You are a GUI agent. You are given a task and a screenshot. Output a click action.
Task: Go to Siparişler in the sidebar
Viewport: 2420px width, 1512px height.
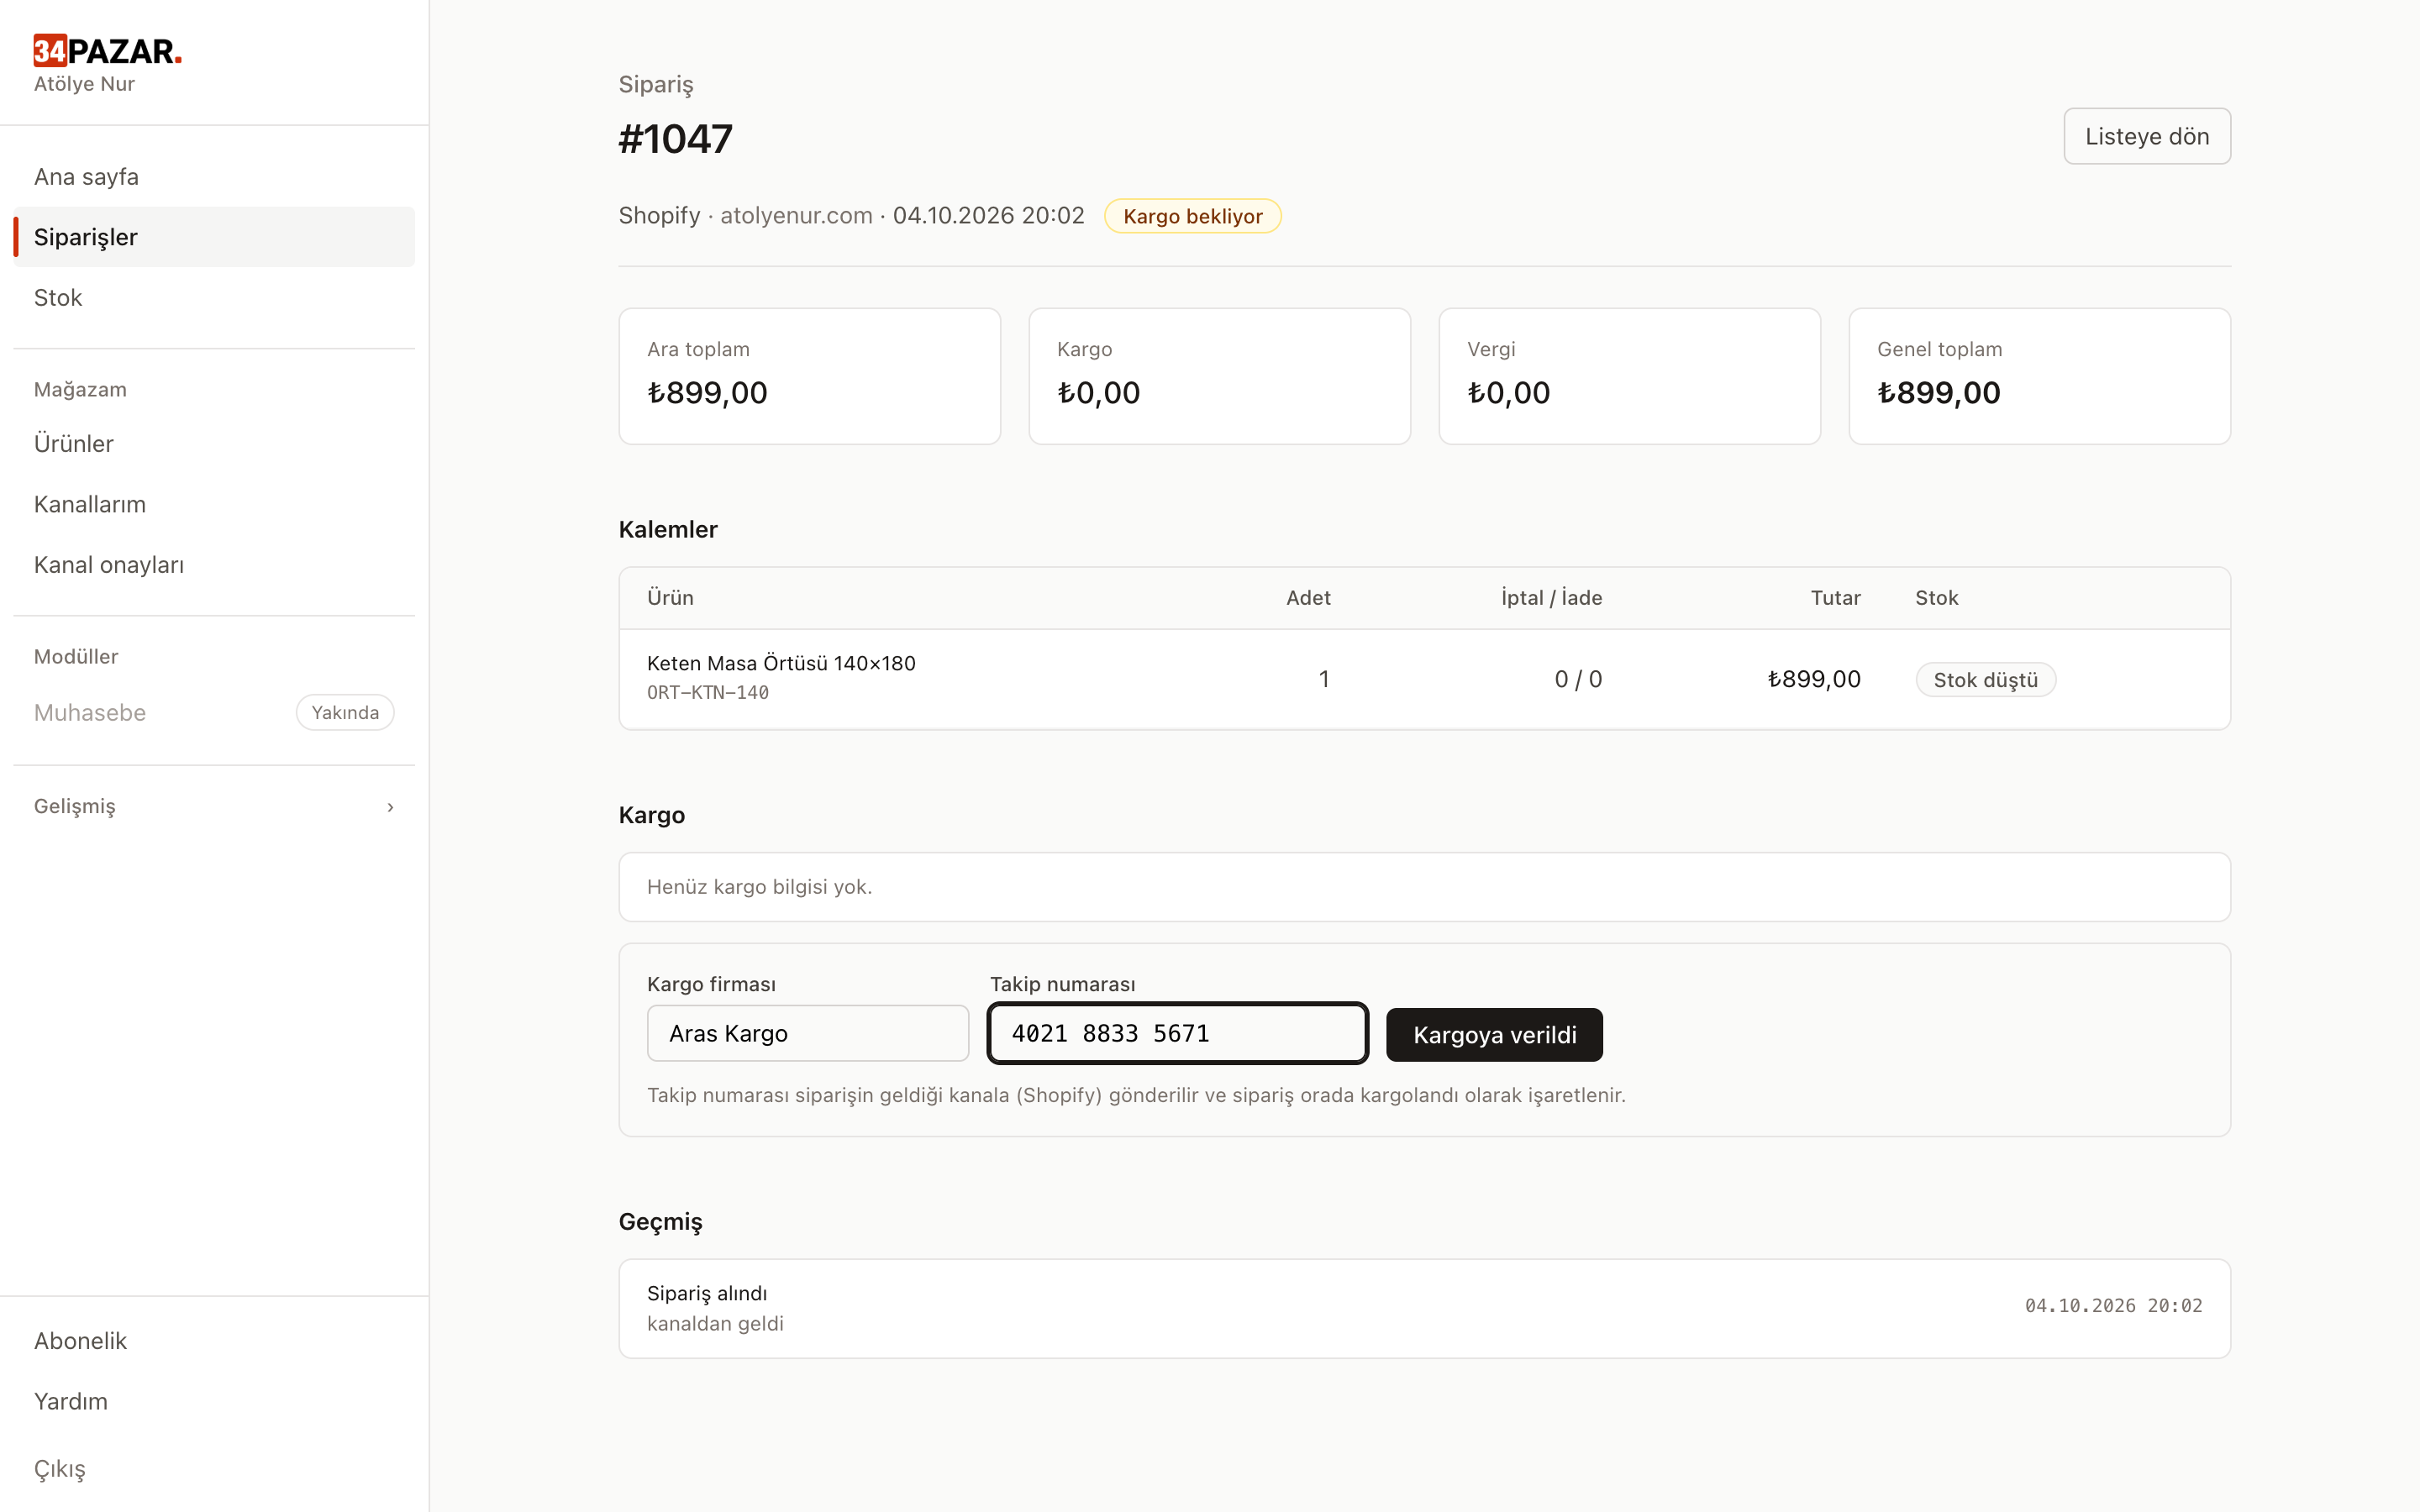pyautogui.click(x=214, y=237)
